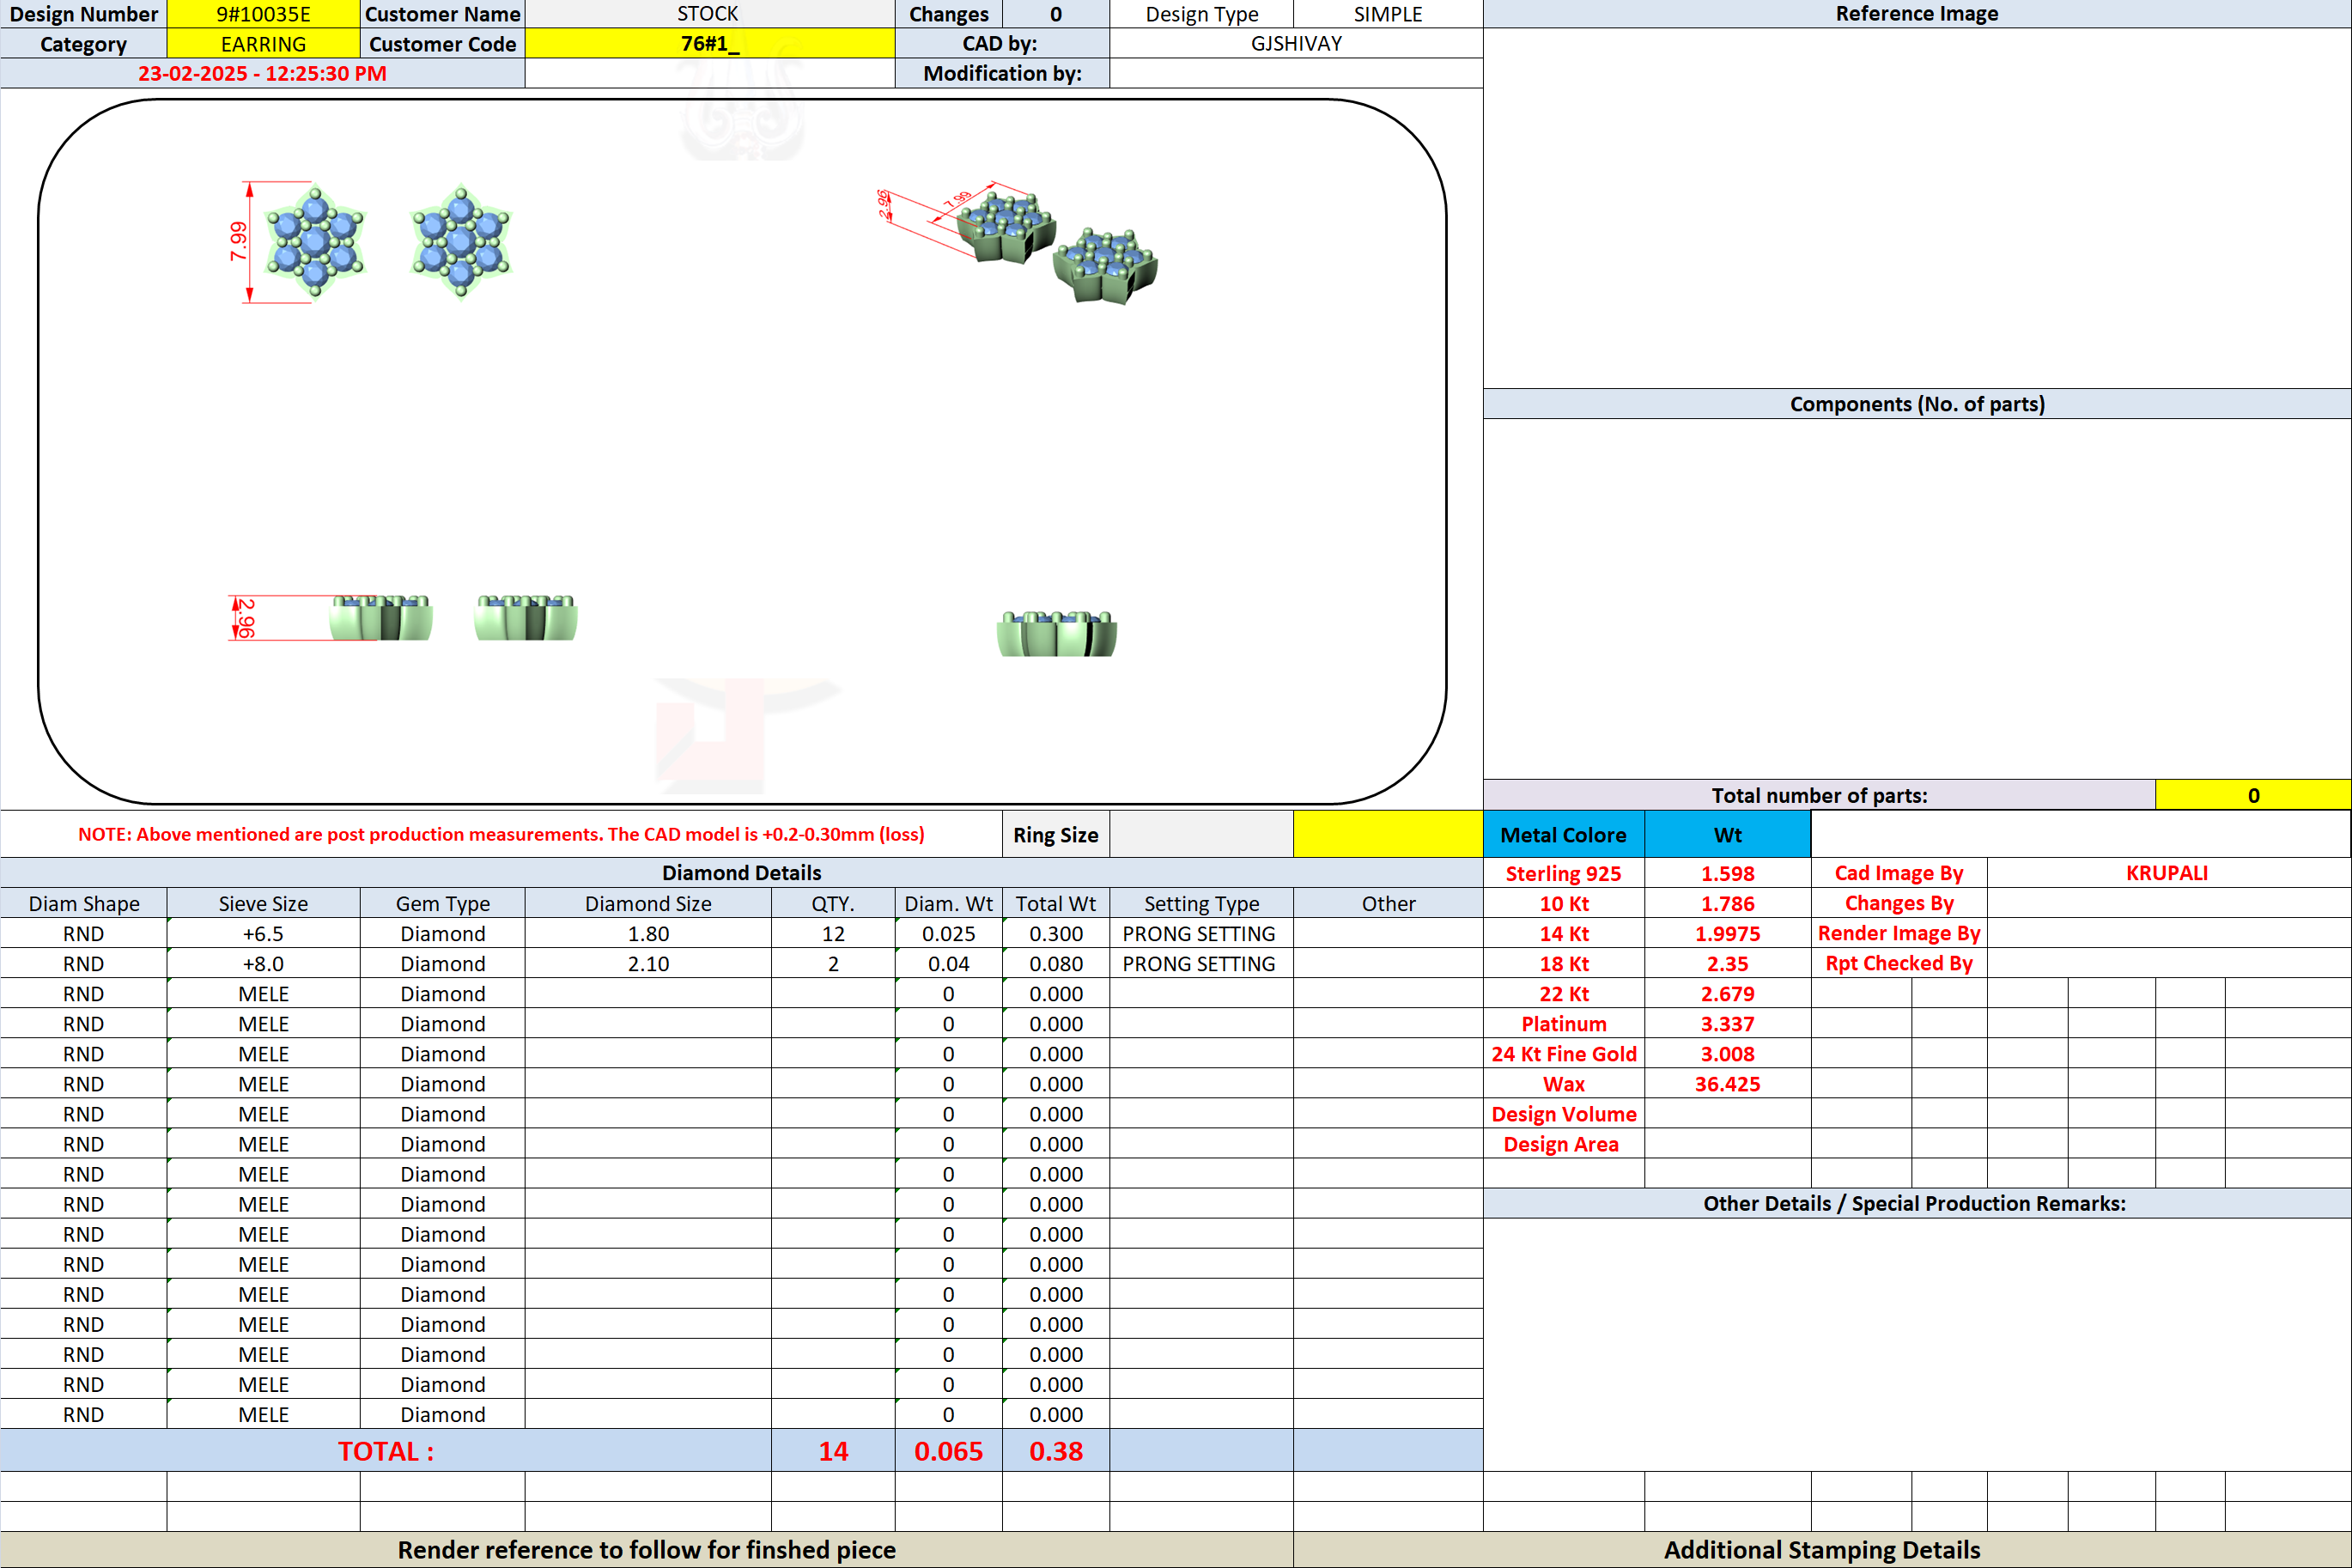Select the SIMPLE design type cell
The width and height of the screenshot is (2352, 1568).
pos(1388,14)
